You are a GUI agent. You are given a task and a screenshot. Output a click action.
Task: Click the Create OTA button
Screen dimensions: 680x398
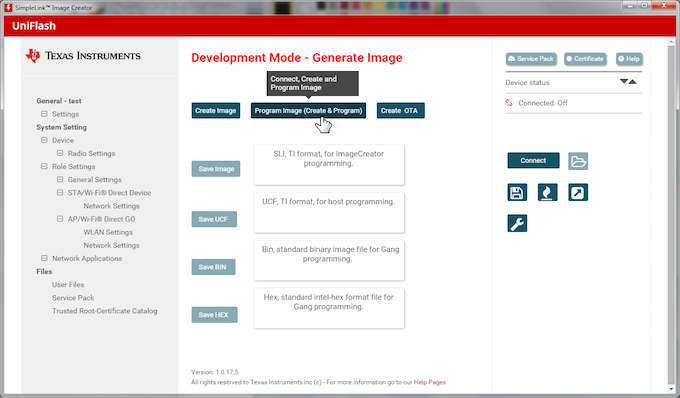point(400,111)
